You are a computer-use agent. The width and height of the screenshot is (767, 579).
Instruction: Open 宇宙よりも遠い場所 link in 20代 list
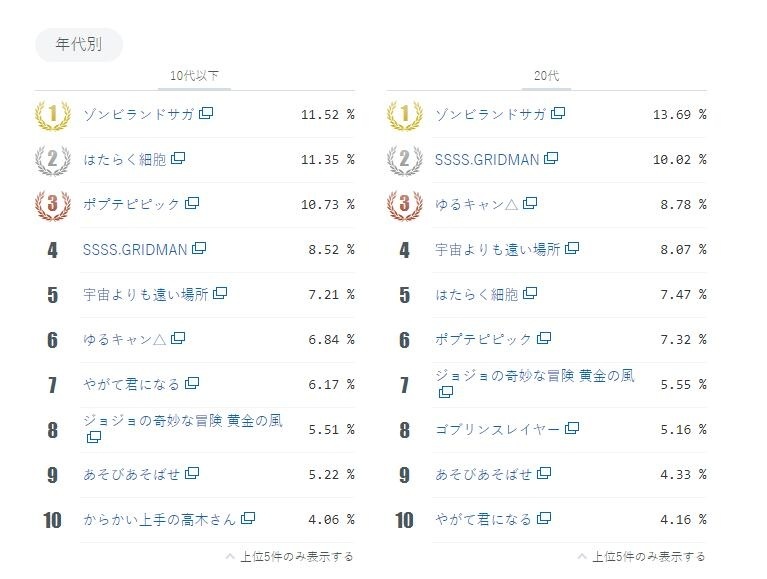[499, 248]
